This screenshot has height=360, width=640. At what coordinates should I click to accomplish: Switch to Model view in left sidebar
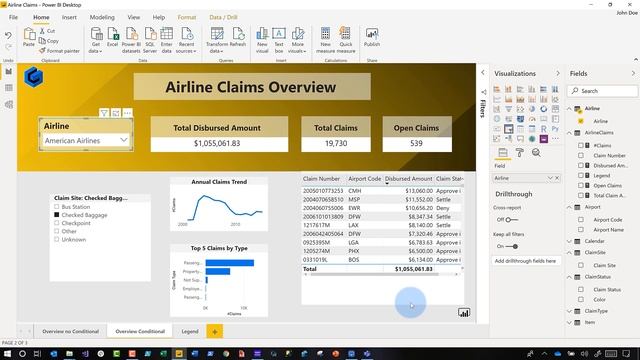point(9,104)
